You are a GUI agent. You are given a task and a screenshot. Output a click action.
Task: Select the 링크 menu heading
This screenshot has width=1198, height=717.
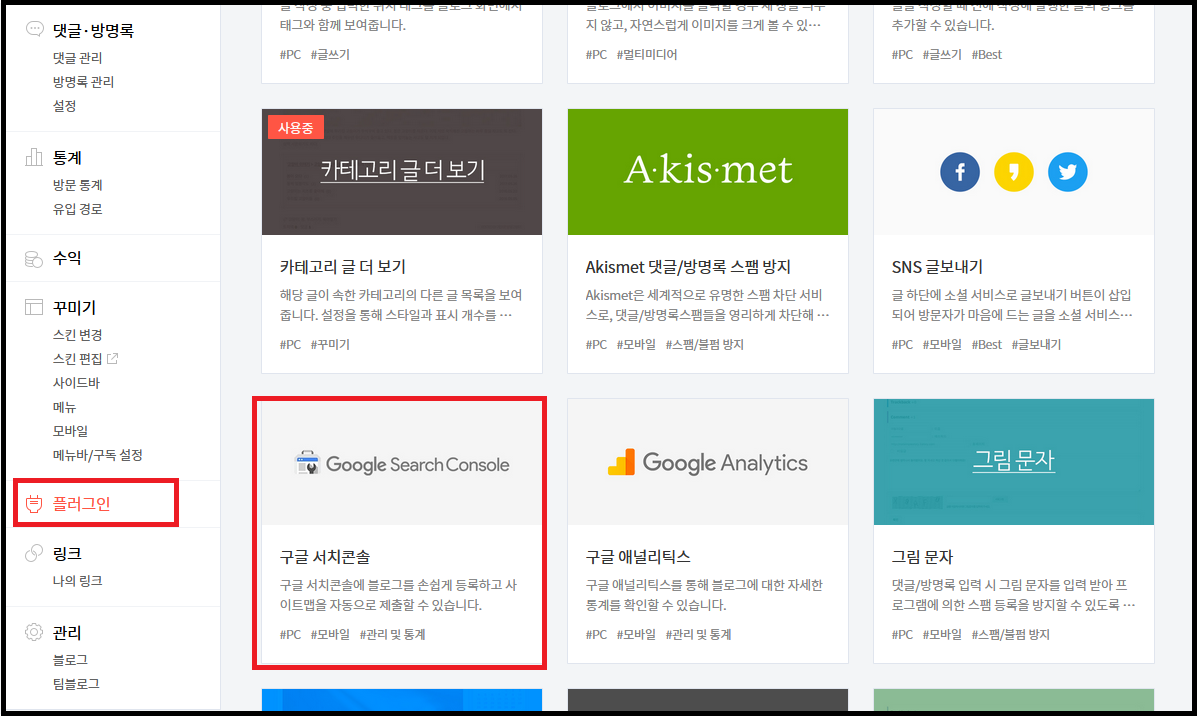(x=67, y=553)
